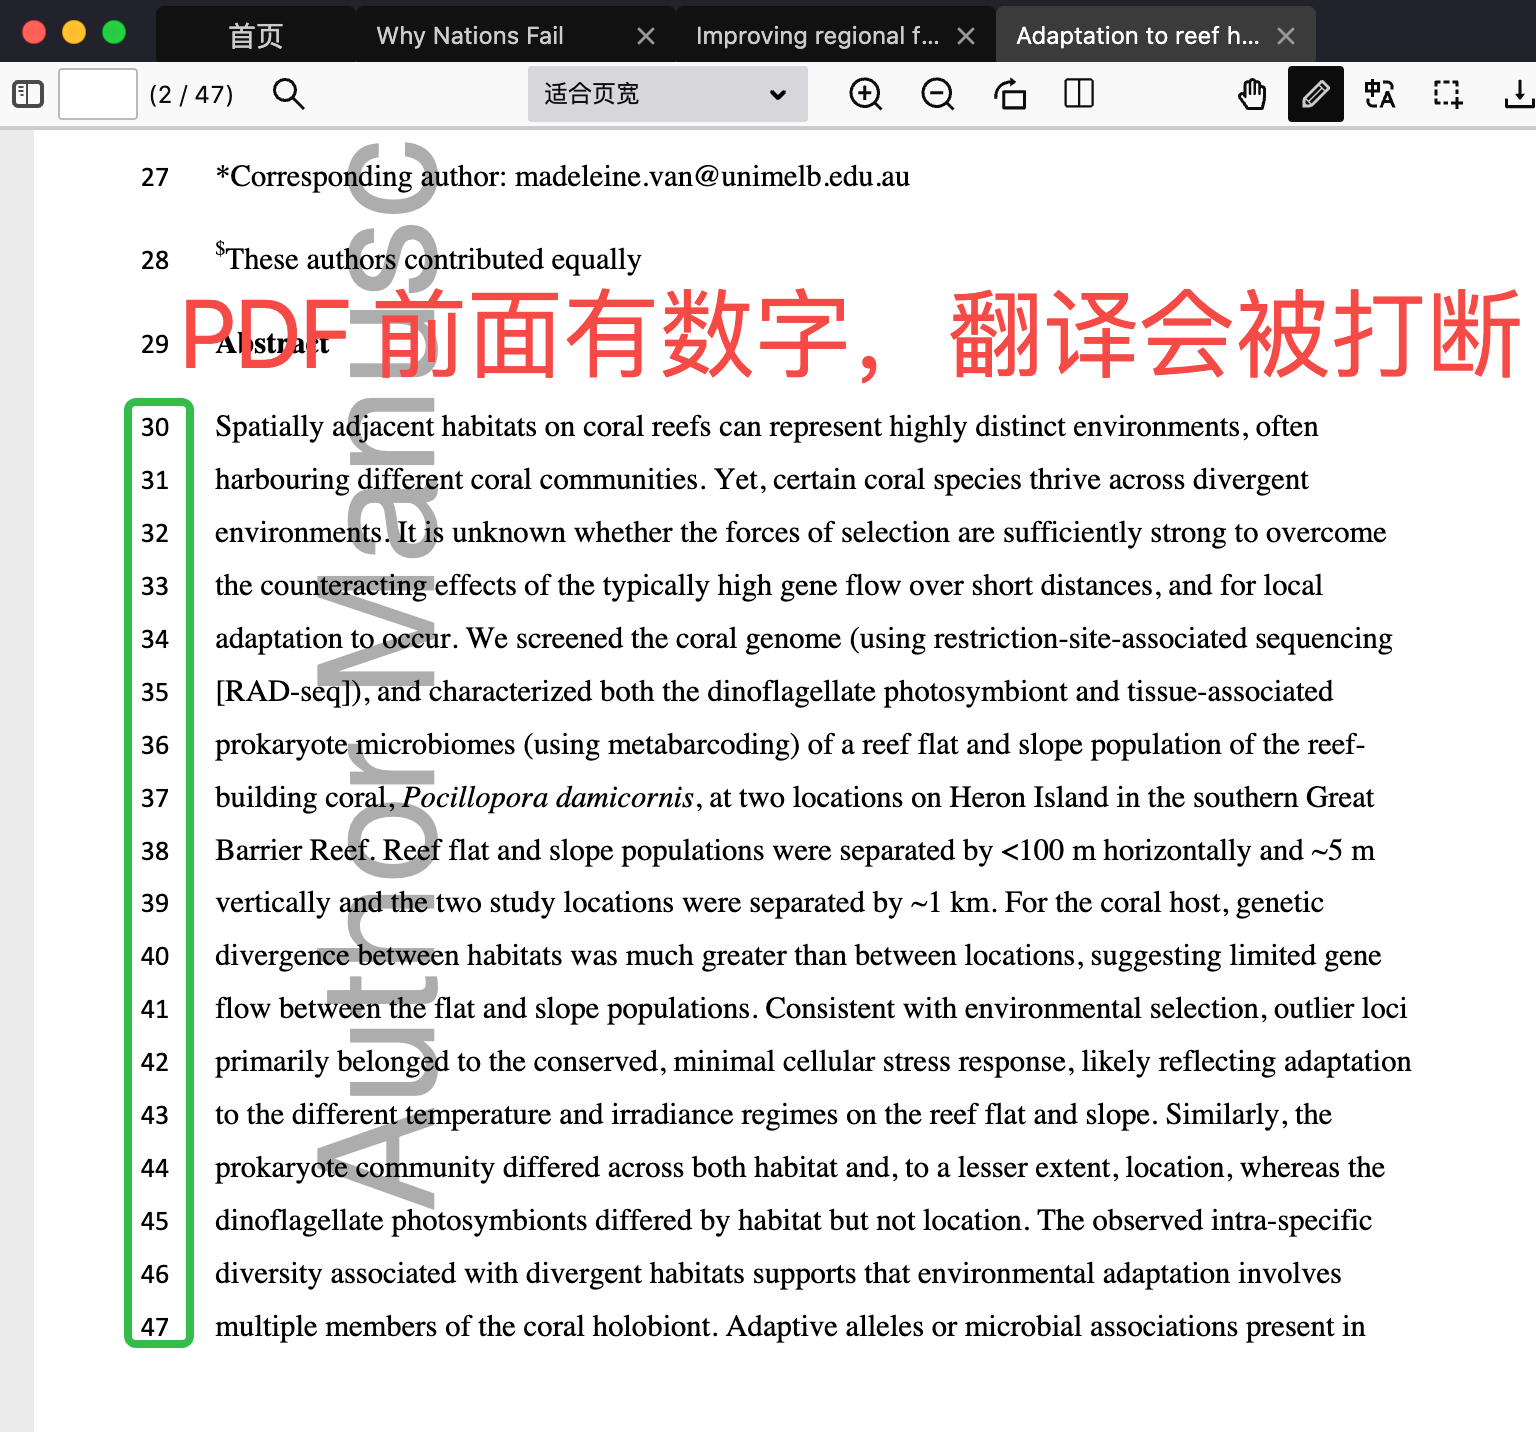
Task: Click 'multiple members of the coral holobiont'
Action: [463, 1327]
